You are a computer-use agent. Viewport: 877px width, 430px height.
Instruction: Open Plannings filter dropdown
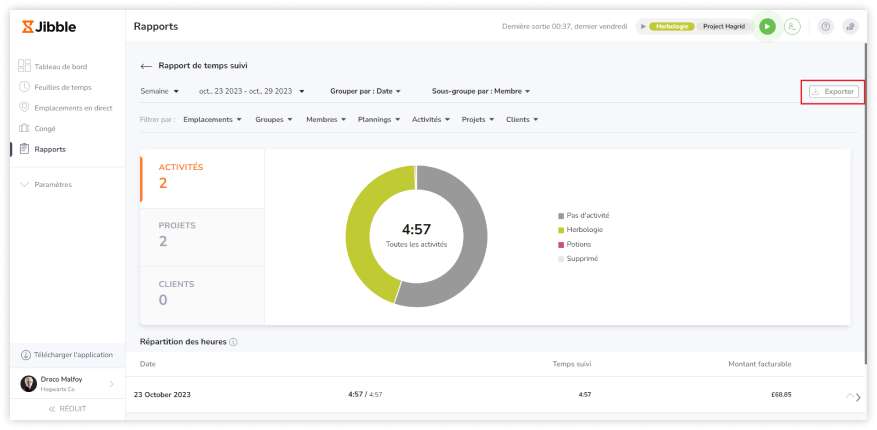pos(379,120)
